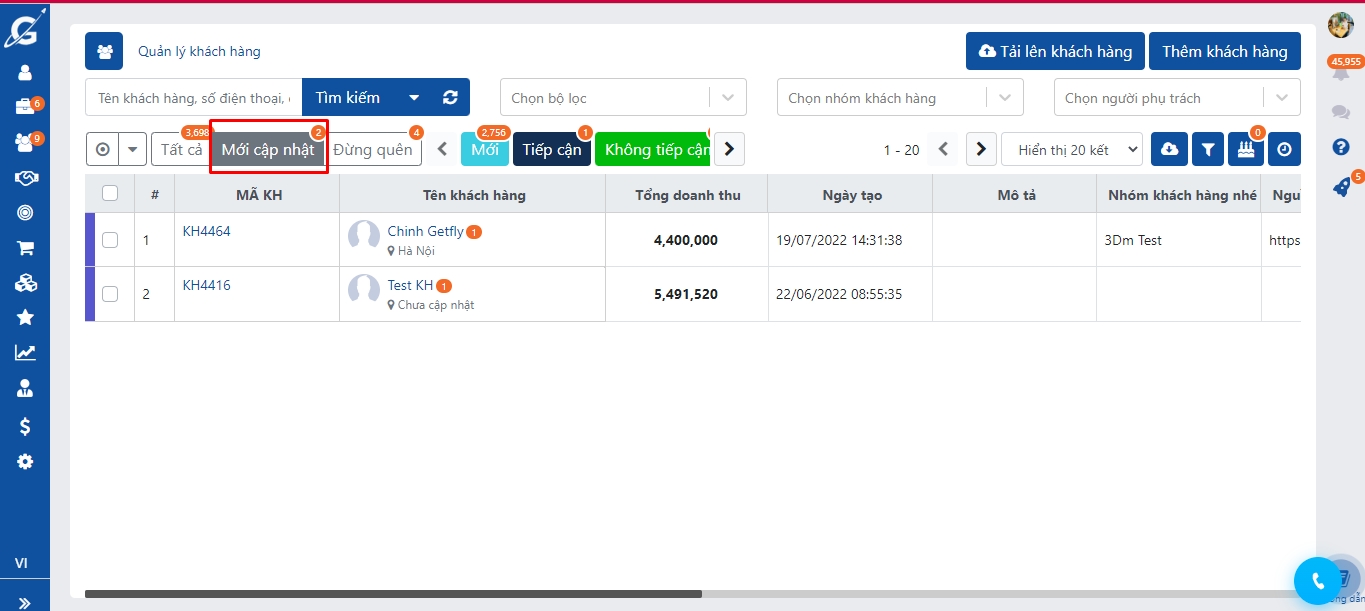Click the Thêm khách hàng button
The width and height of the screenshot is (1365, 611).
click(1224, 51)
